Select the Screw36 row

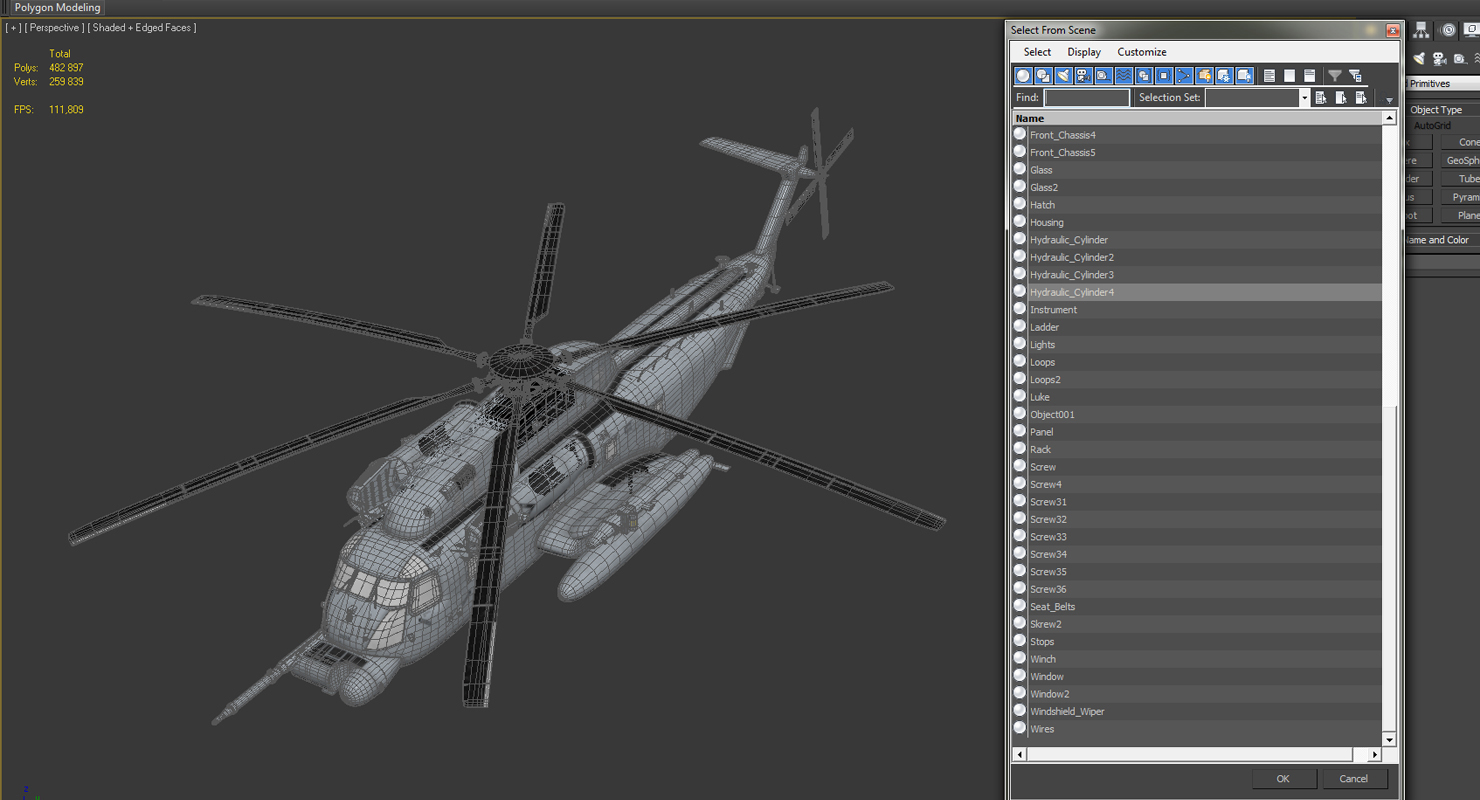coord(1197,589)
